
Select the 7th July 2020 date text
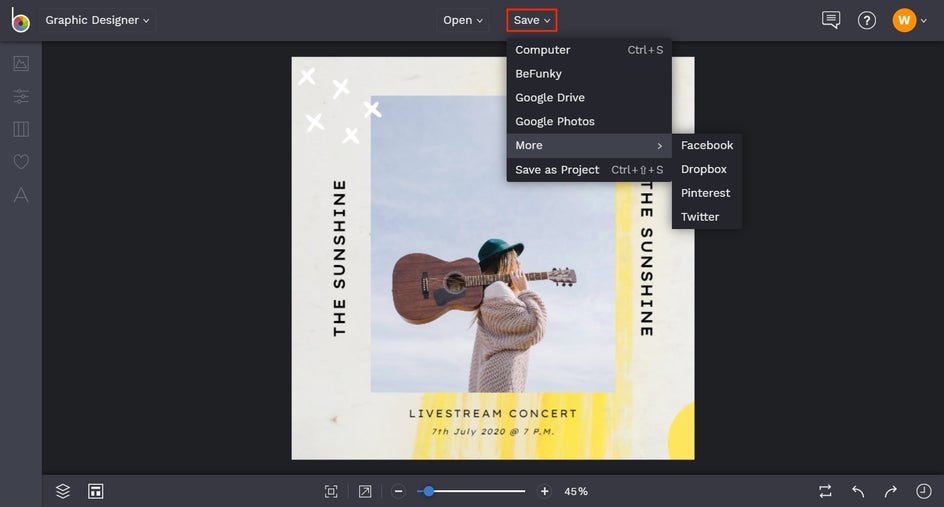coord(493,431)
